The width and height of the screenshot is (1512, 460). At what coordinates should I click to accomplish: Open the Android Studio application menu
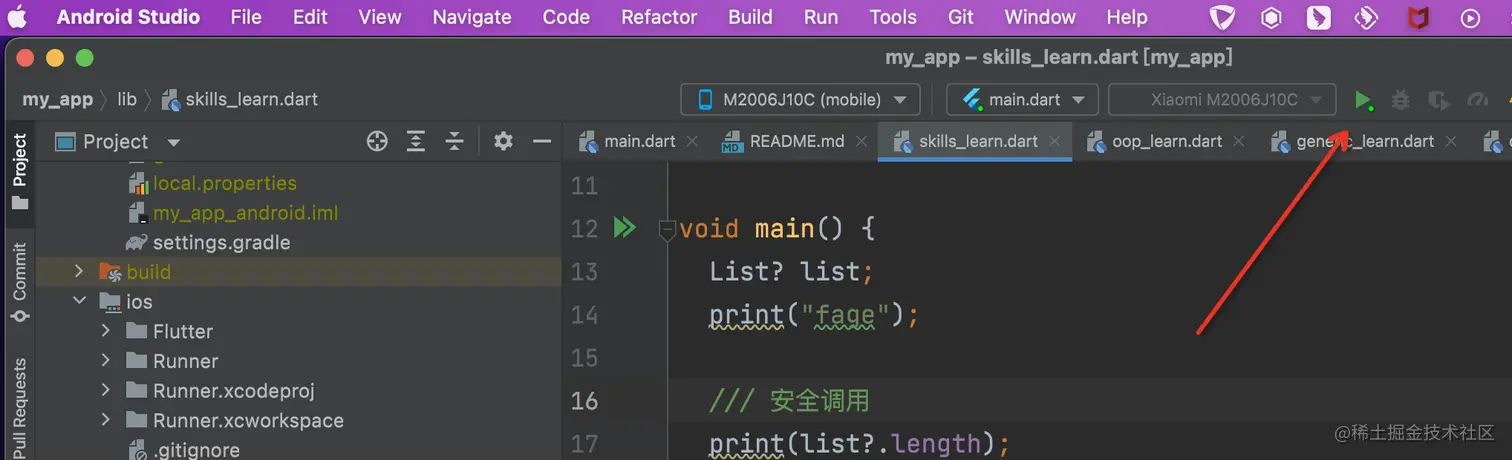coord(128,17)
